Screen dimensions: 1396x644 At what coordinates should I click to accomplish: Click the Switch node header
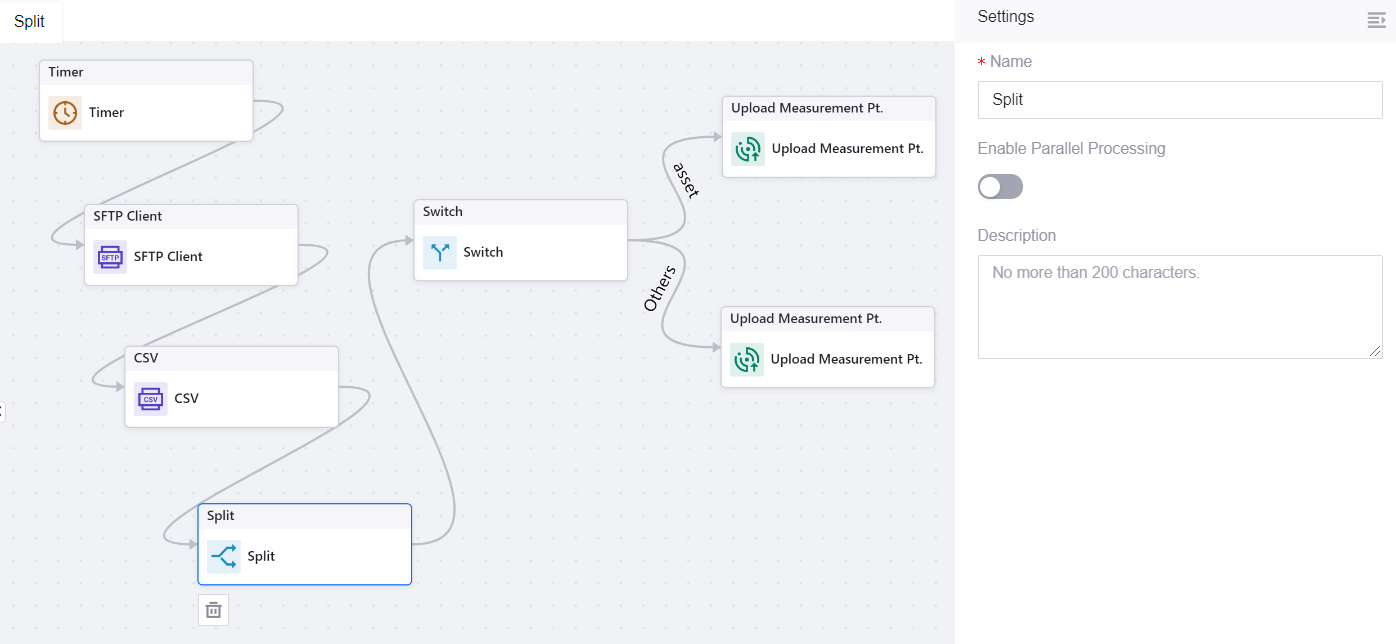520,212
